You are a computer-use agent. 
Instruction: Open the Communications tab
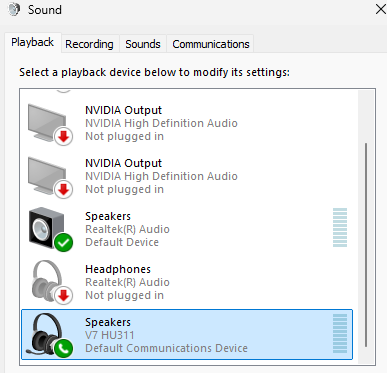coord(211,44)
